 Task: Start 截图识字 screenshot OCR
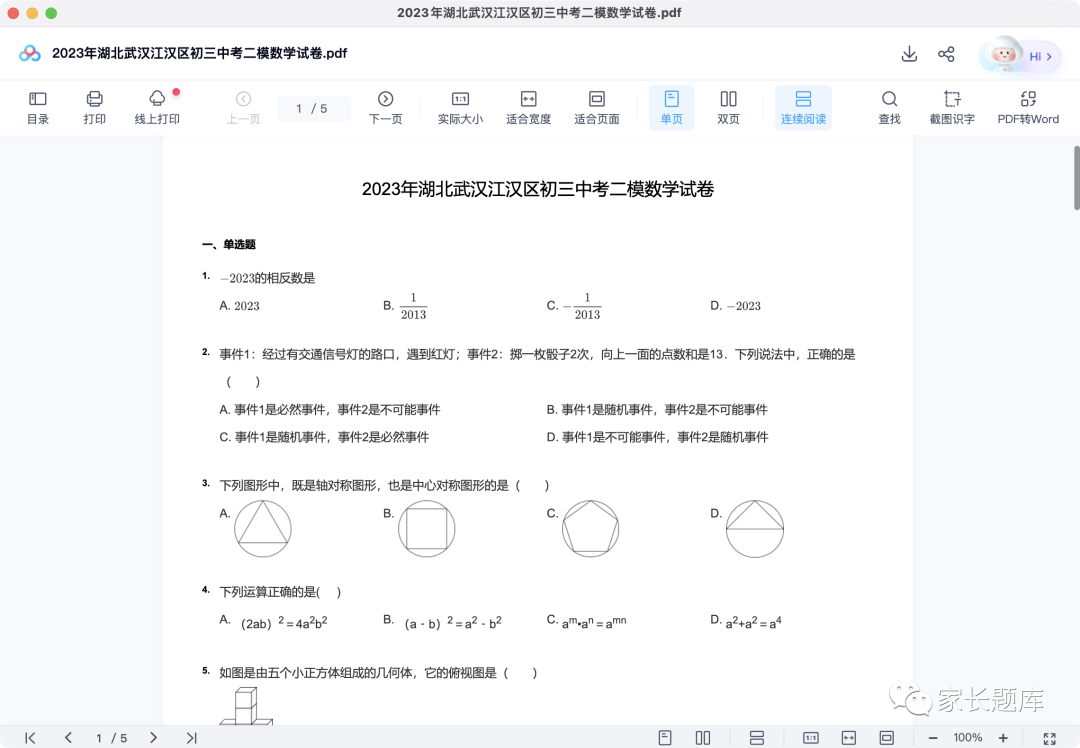click(952, 108)
